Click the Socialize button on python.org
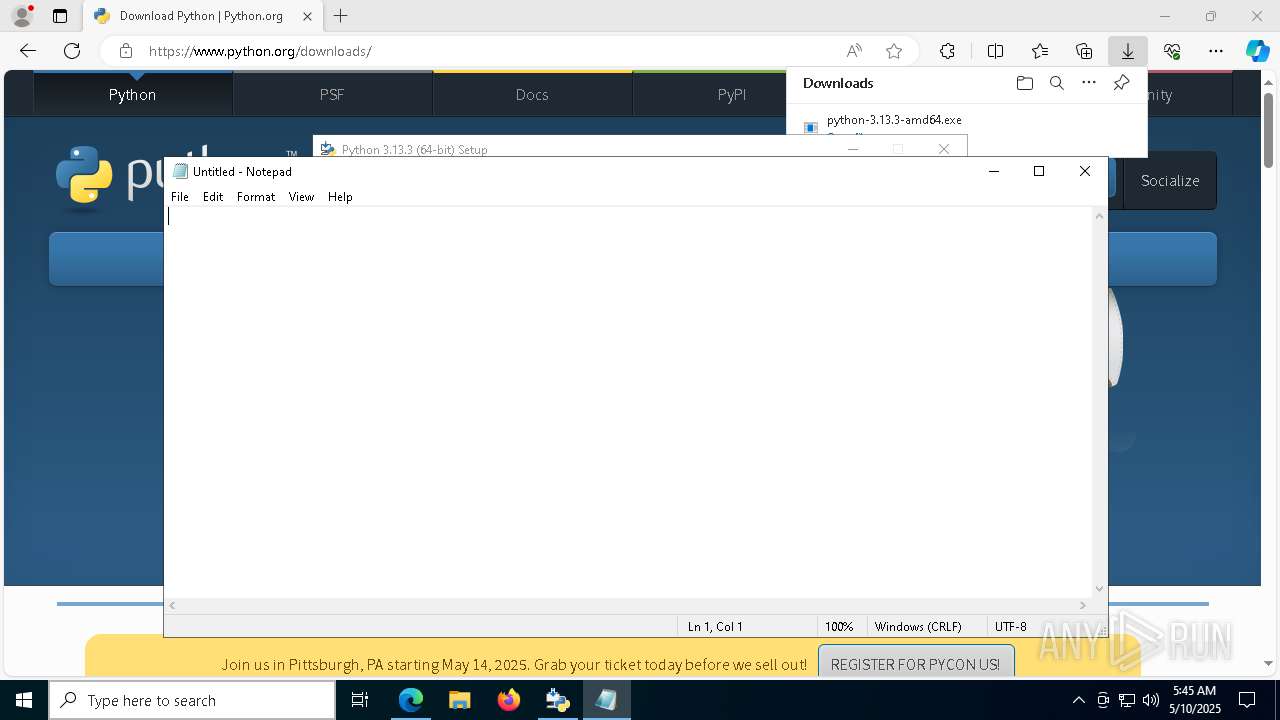Screen dimensions: 1280x720 (1170, 181)
